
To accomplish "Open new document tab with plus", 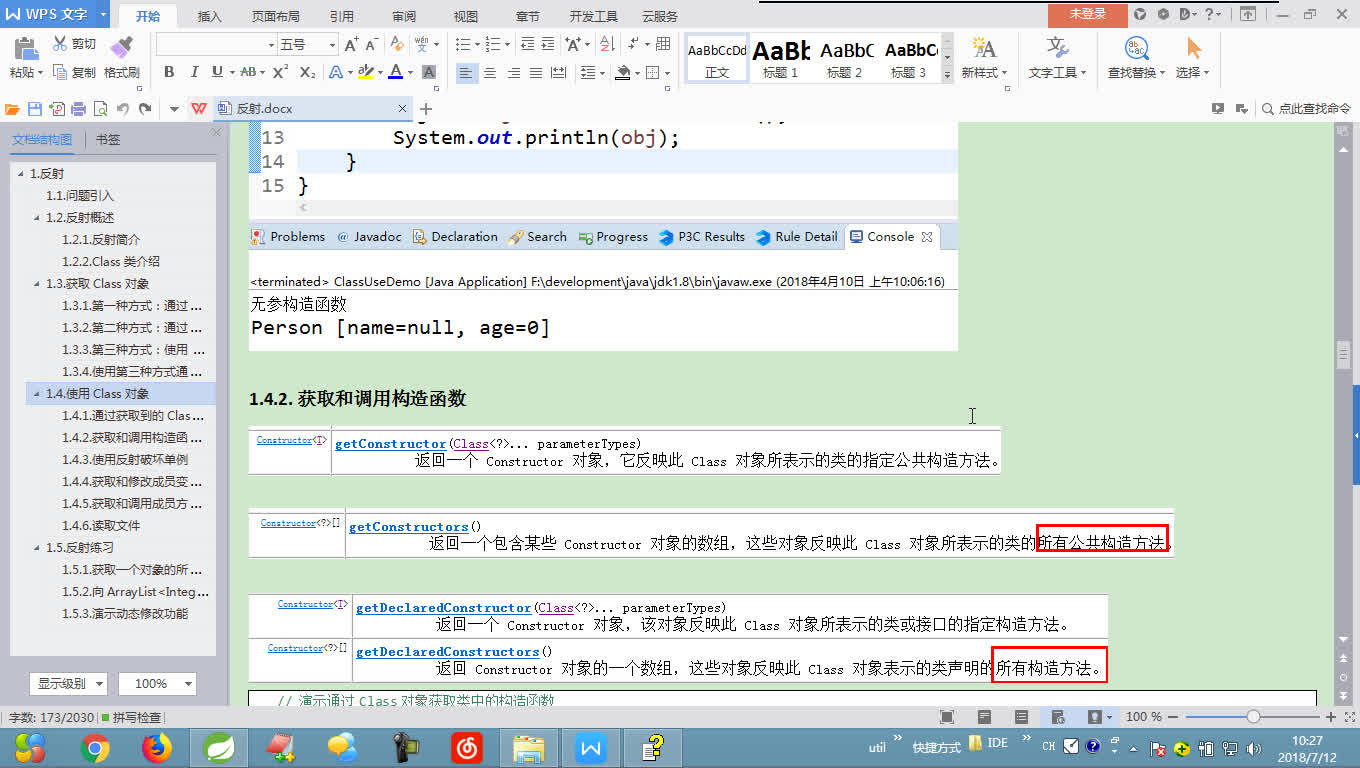I will (x=426, y=109).
